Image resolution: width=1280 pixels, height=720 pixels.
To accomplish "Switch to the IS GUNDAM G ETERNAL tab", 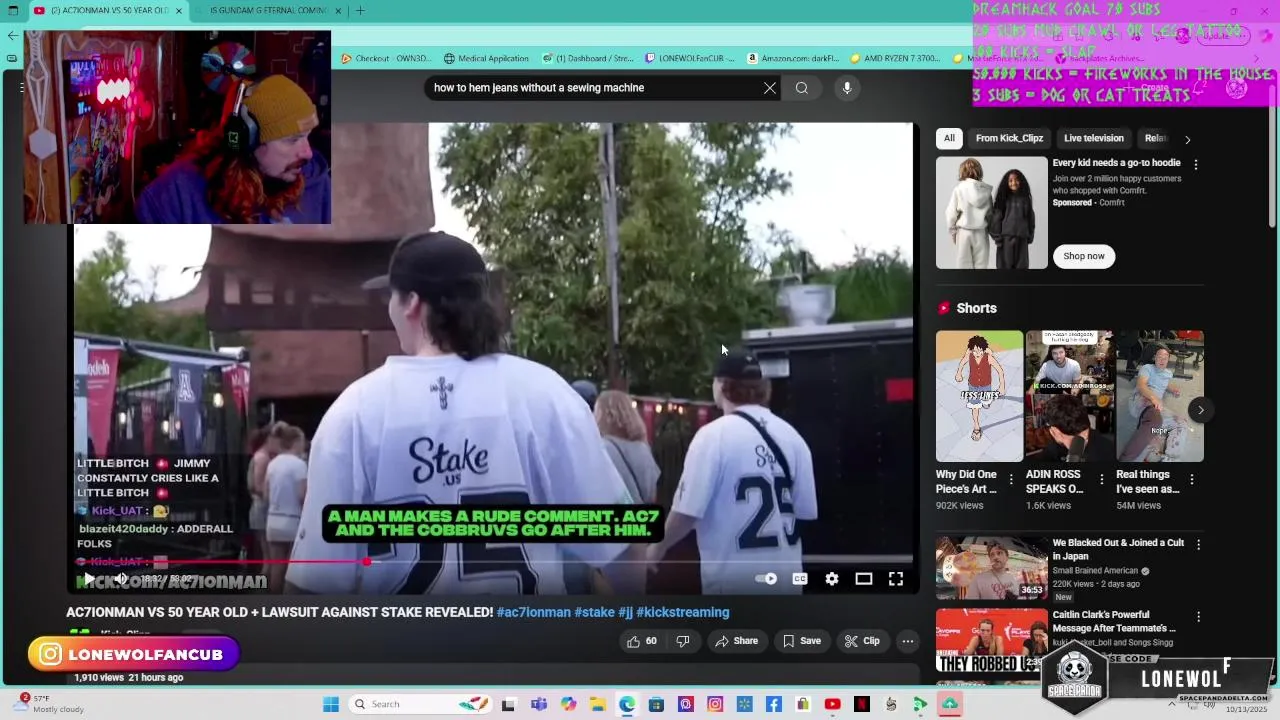I will coord(268,11).
